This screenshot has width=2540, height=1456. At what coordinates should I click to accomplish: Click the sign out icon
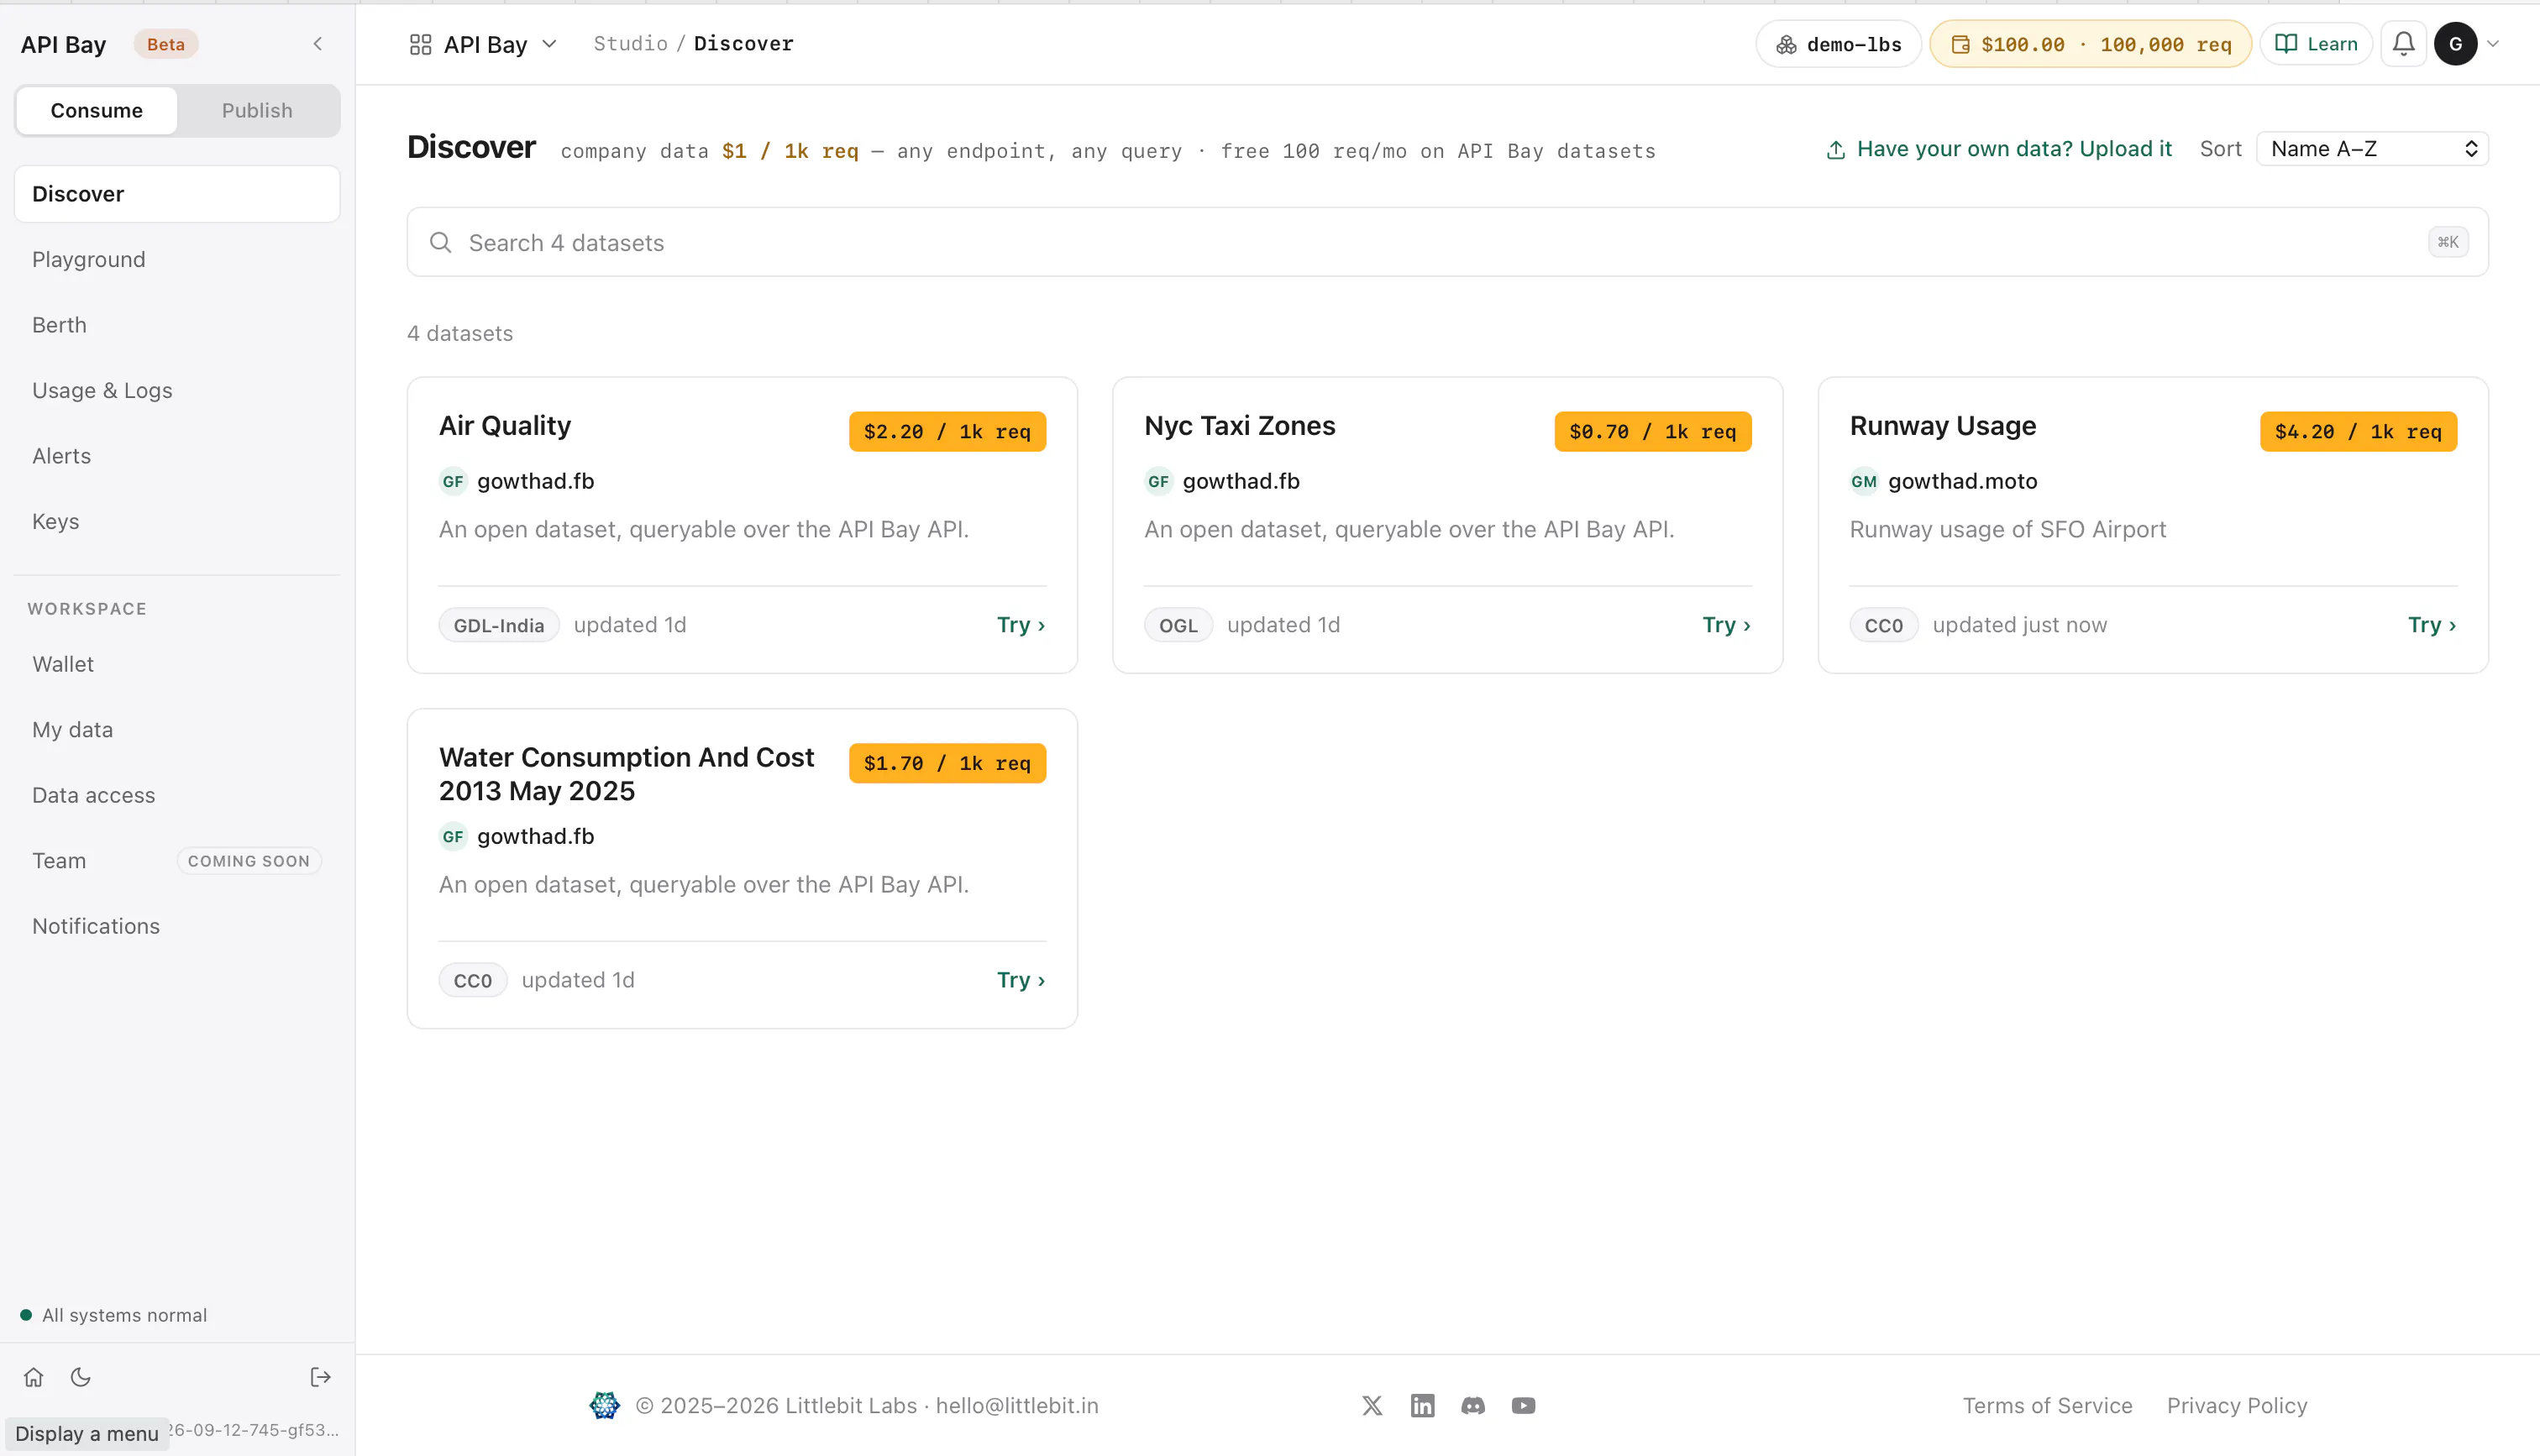[x=320, y=1377]
